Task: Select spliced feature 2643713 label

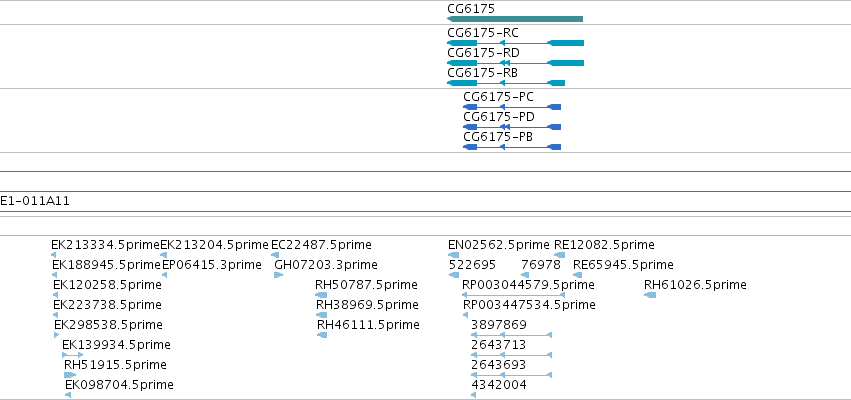Action: (x=498, y=345)
